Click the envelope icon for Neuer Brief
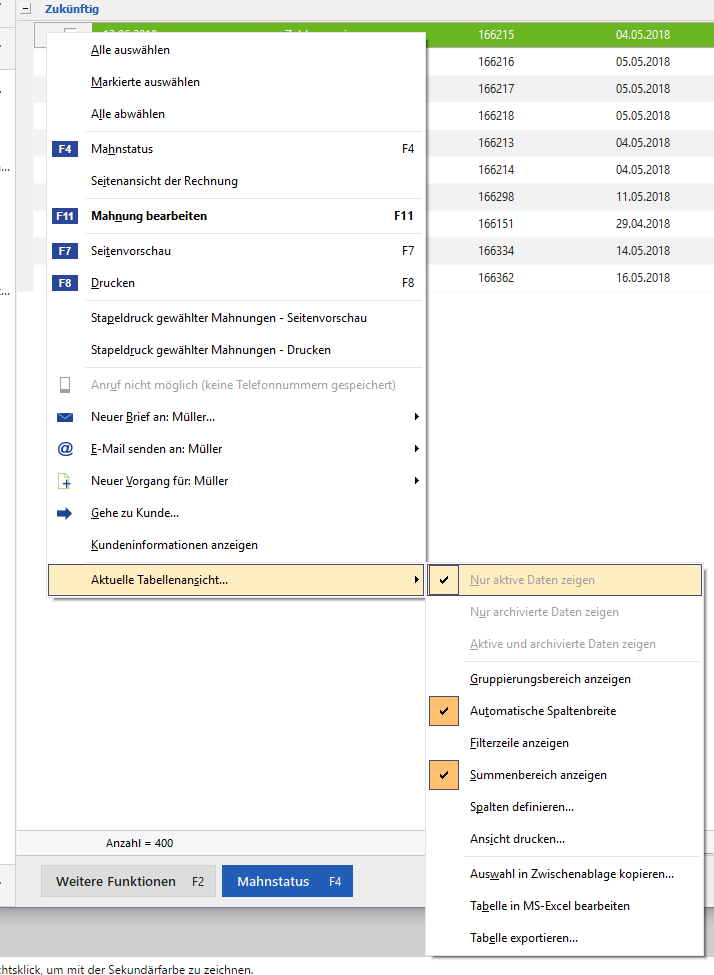714x975 pixels. coord(65,417)
